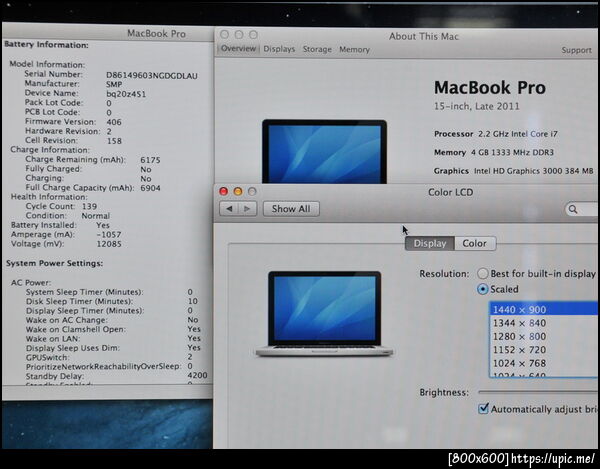The image size is (600, 469).
Task: Click the serial number D86149603NGDGDLAU
Action: [x=152, y=76]
